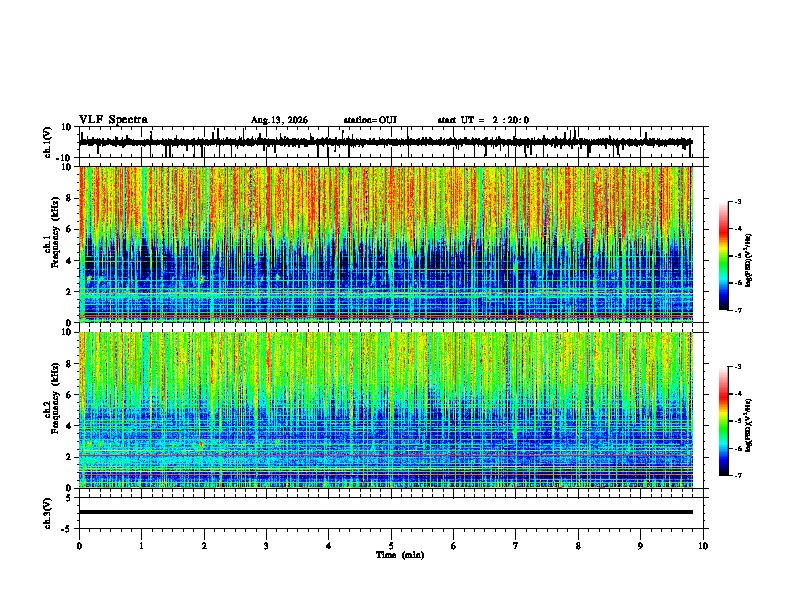
Task: Click the time axis tick label "3"
Action: point(266,546)
